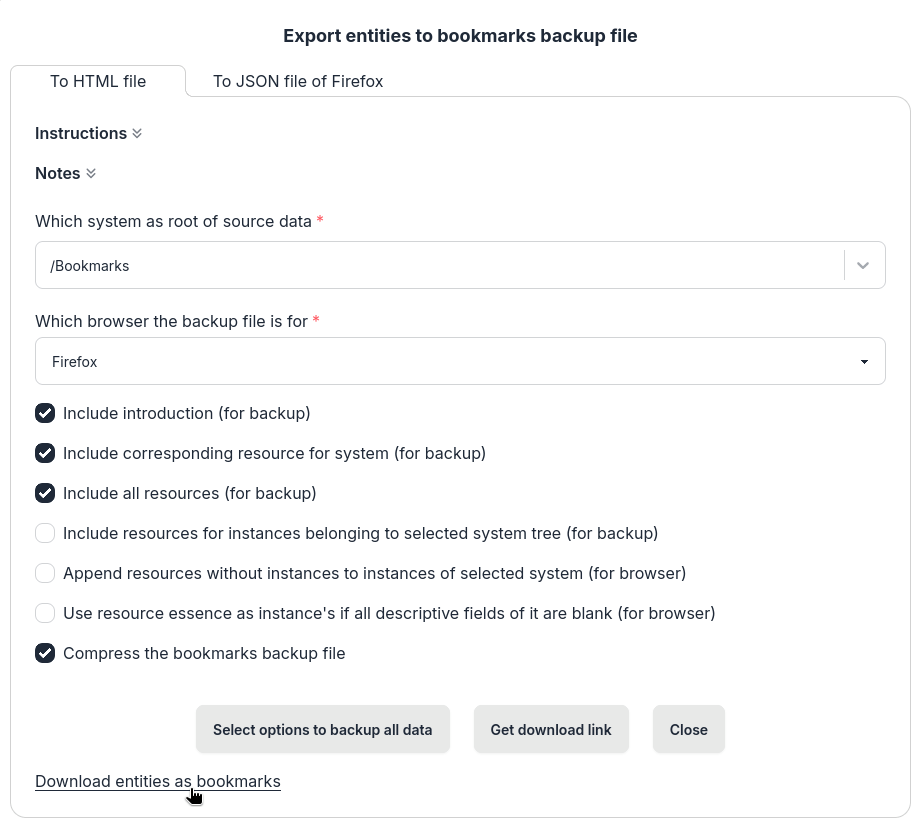The image size is (919, 828).
Task: Enable resources for instances in selected system tree
Action: coord(45,533)
